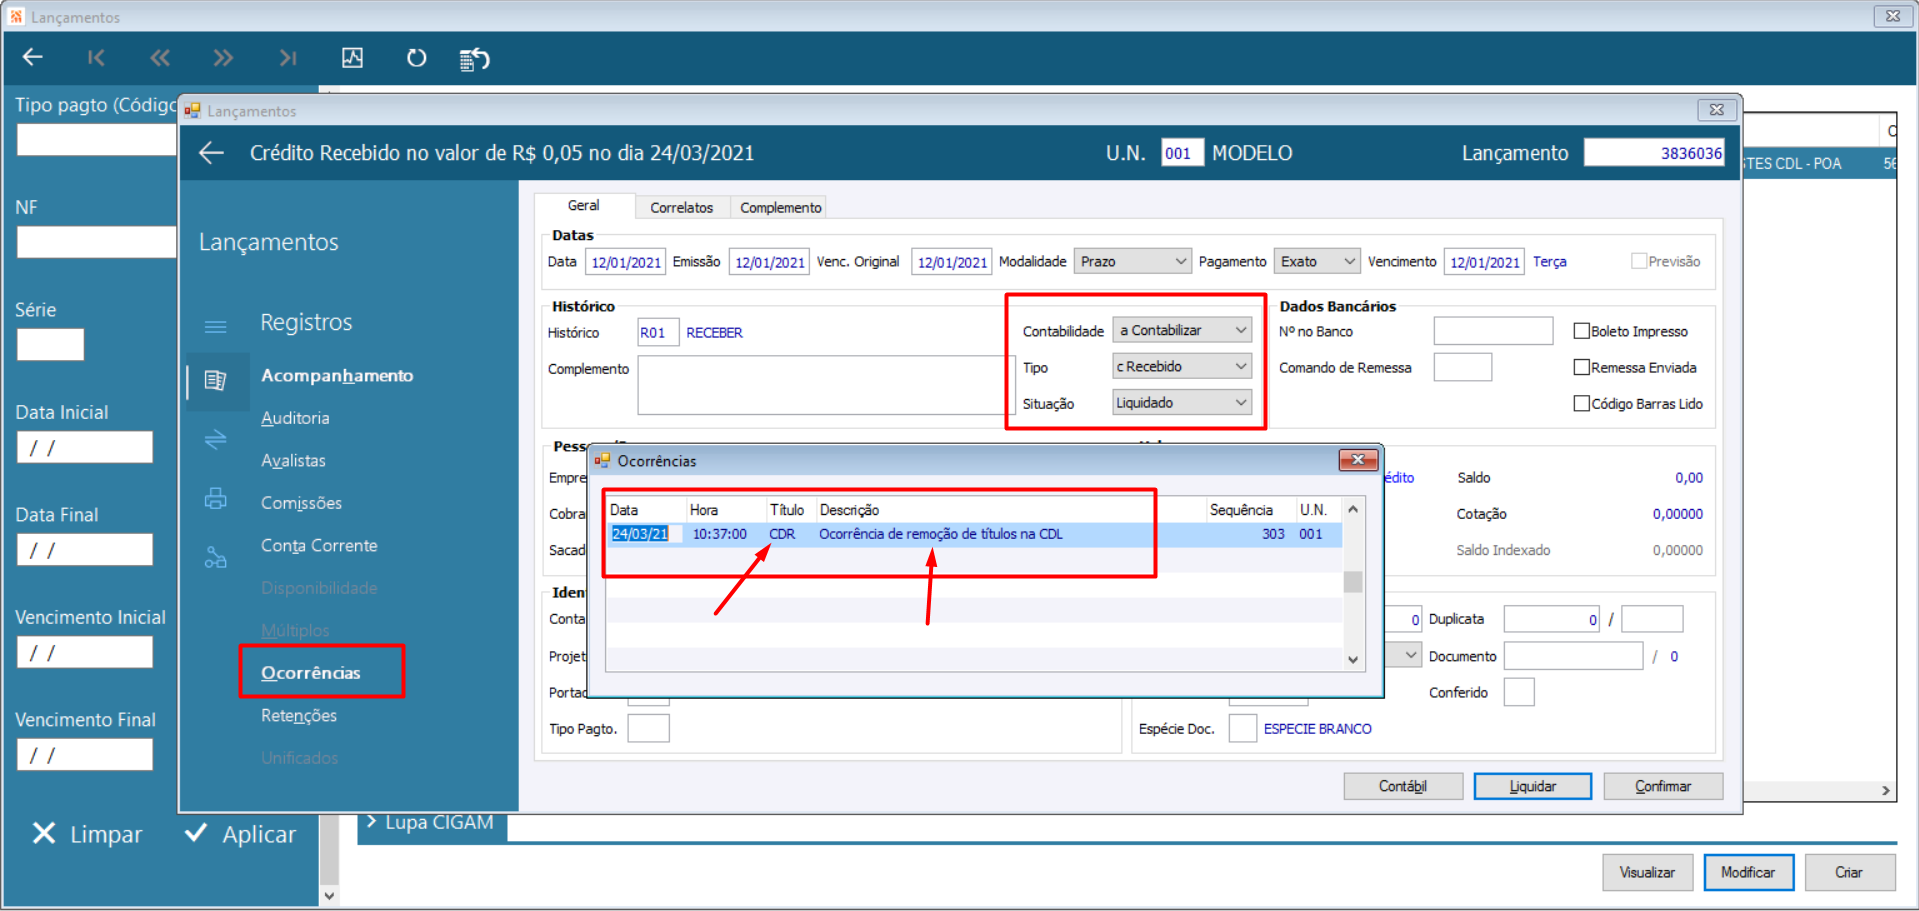1919x911 pixels.
Task: Click the Contábil button
Action: click(1403, 786)
